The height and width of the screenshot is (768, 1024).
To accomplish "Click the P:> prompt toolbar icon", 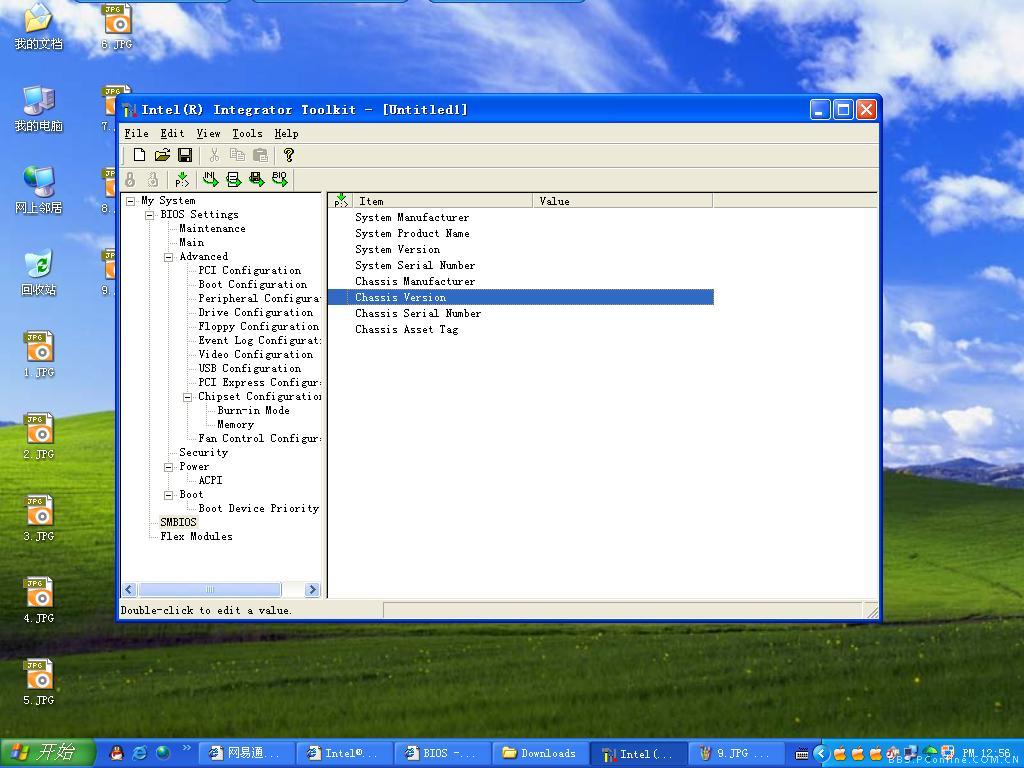I will click(182, 179).
